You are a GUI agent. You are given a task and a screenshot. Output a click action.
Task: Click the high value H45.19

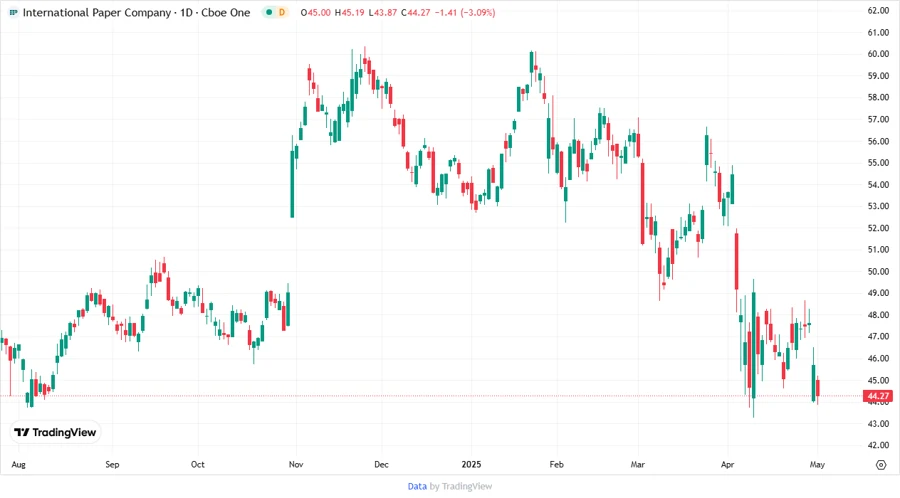coord(350,12)
